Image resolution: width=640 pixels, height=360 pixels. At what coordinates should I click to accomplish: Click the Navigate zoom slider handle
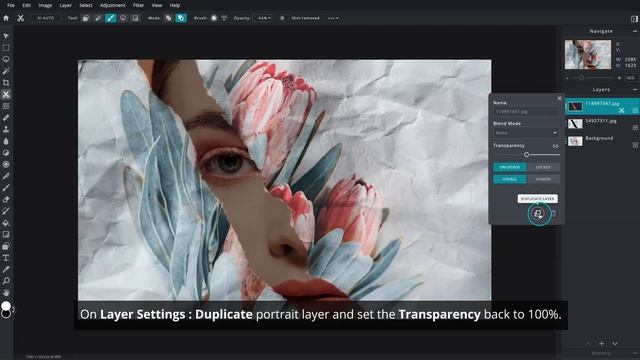click(x=581, y=78)
